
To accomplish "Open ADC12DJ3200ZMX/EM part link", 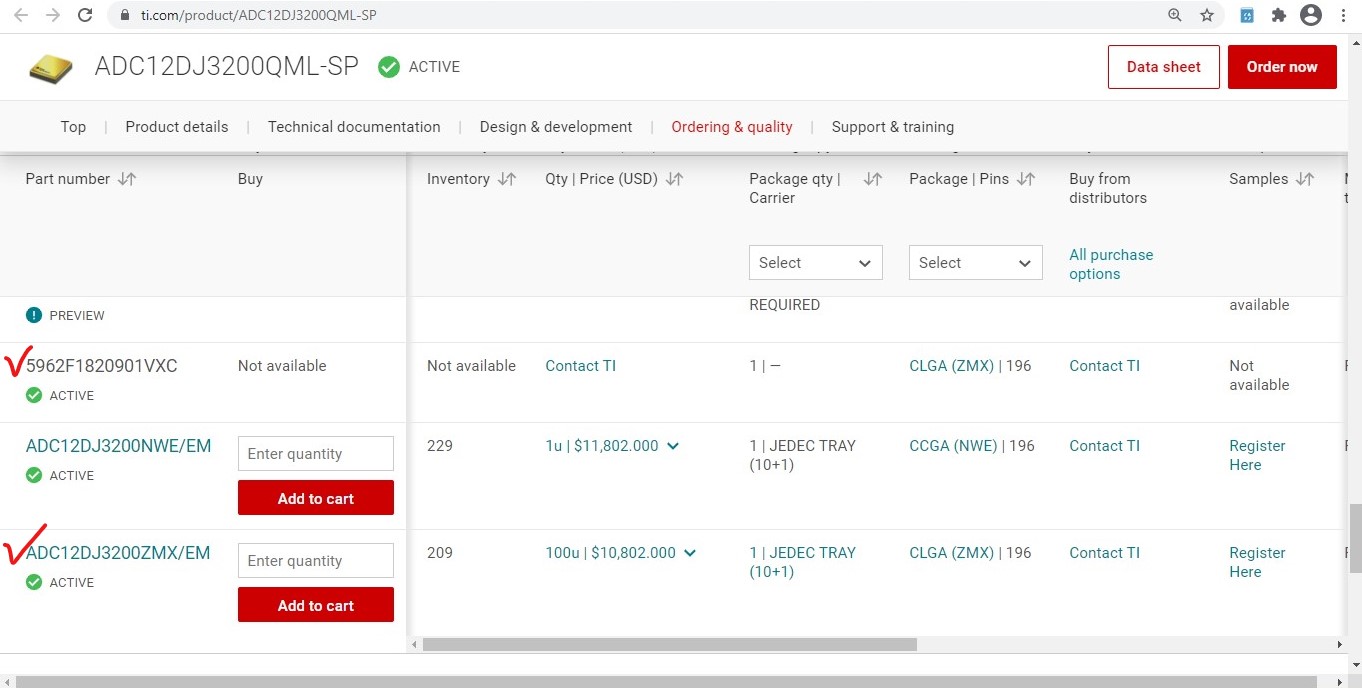I will [118, 553].
